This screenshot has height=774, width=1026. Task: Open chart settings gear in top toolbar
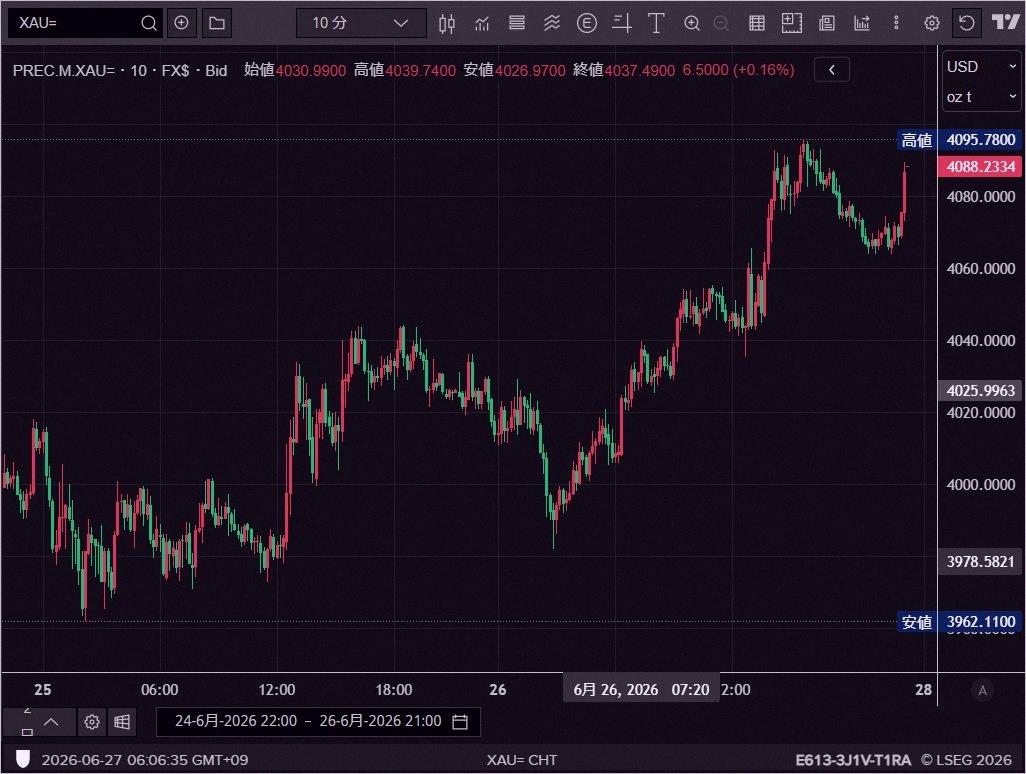pos(932,24)
